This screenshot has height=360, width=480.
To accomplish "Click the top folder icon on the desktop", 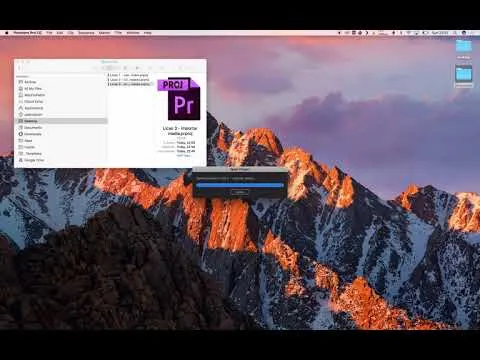I will pos(464,46).
